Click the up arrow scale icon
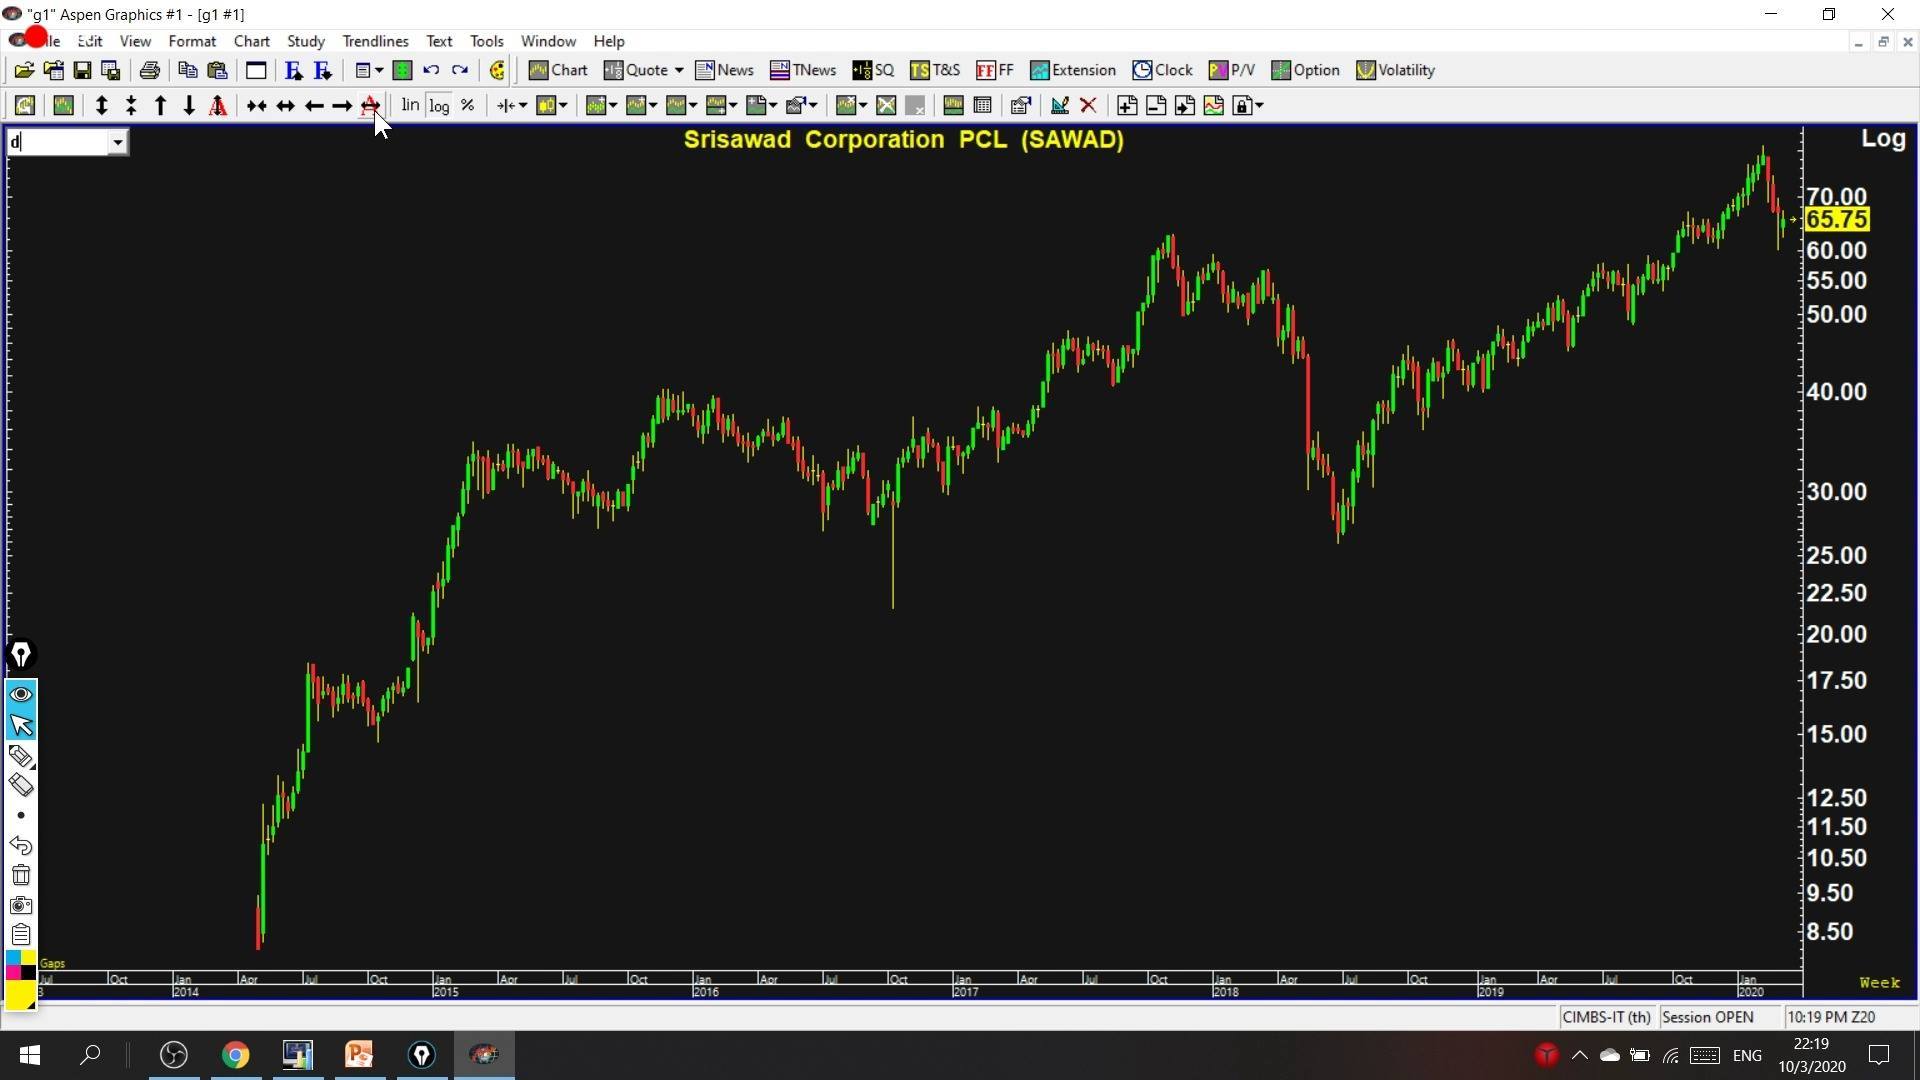Screen dimensions: 1920x1080 [160, 106]
